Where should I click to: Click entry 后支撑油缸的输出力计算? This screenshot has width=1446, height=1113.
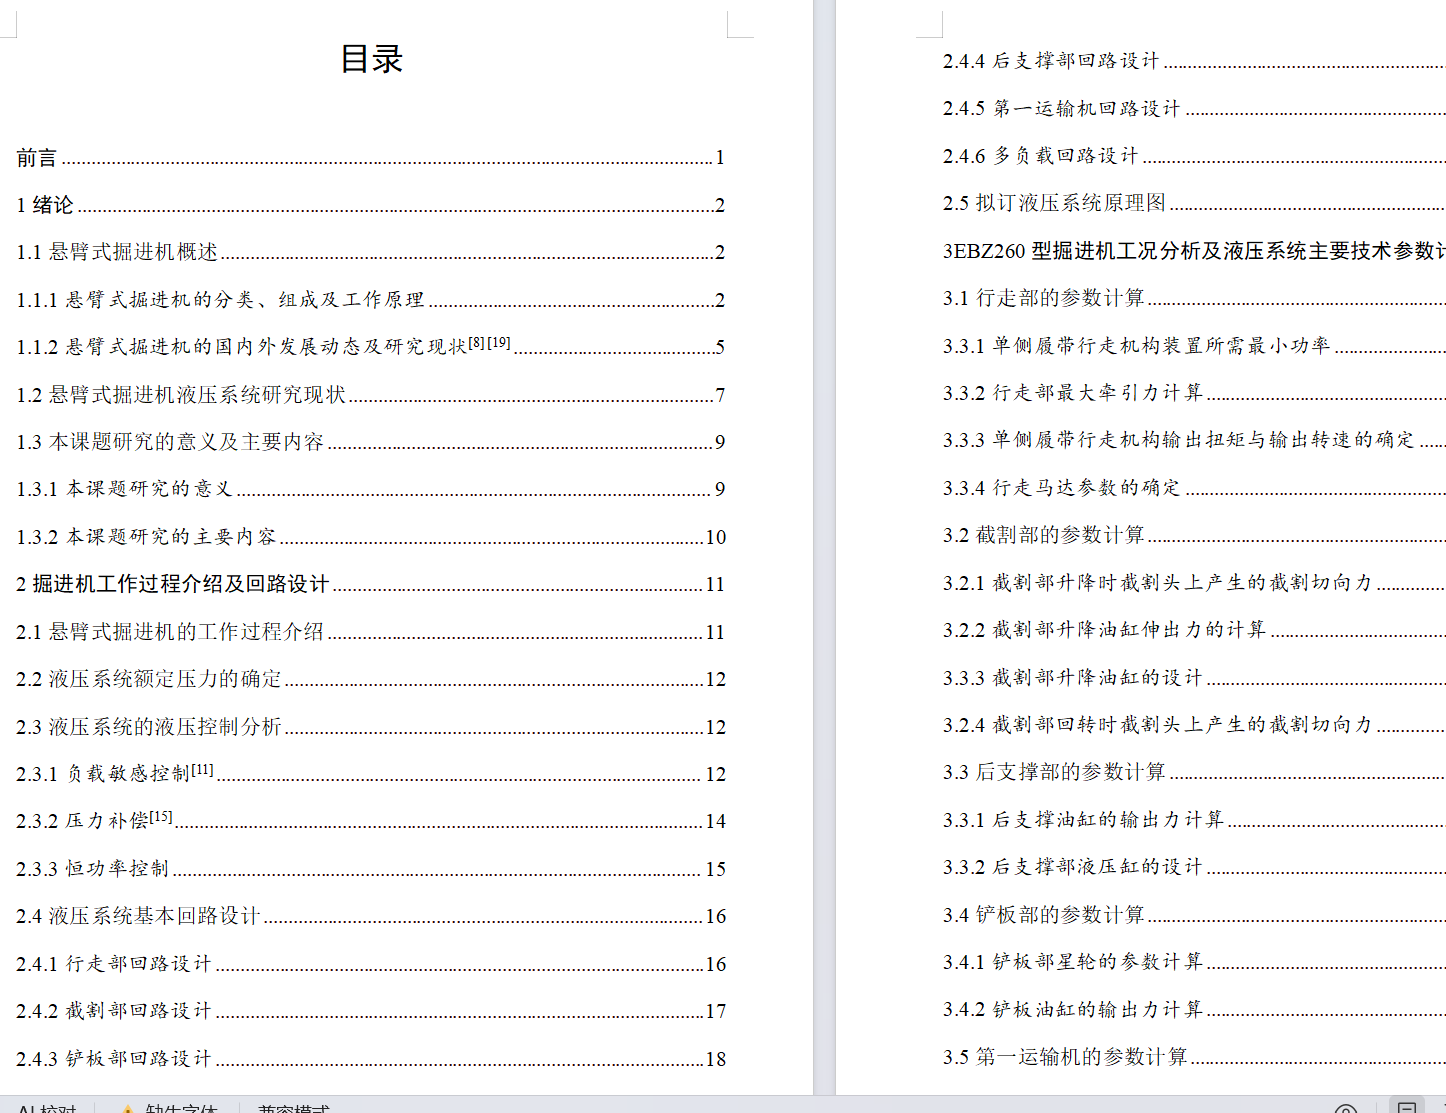(x=1194, y=820)
